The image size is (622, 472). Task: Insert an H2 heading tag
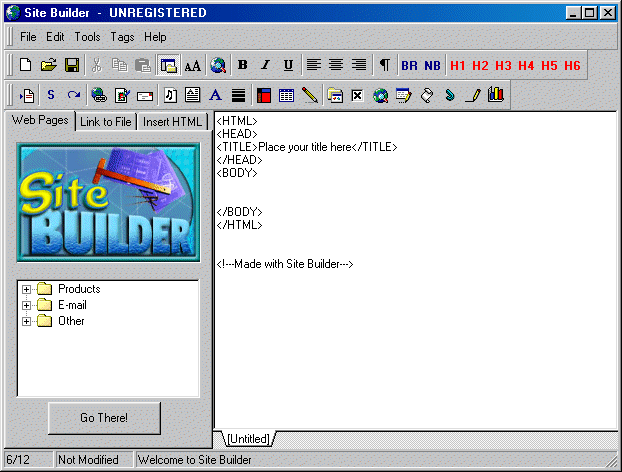point(480,65)
